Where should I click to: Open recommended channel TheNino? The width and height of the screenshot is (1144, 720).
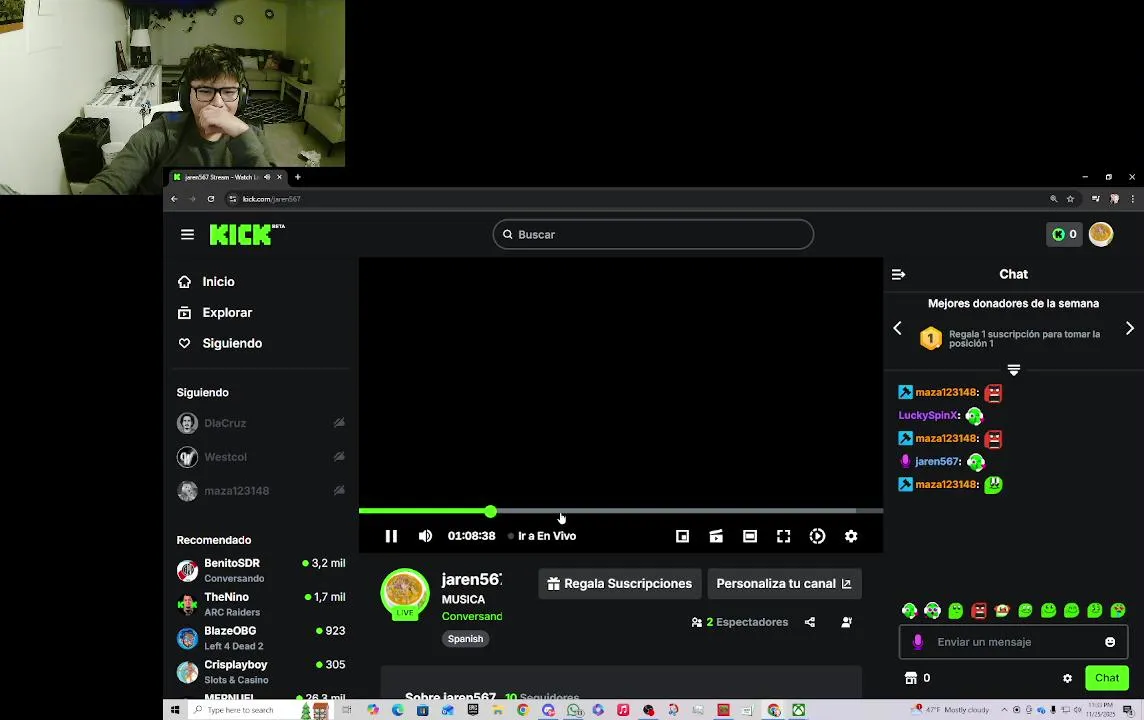tap(260, 604)
